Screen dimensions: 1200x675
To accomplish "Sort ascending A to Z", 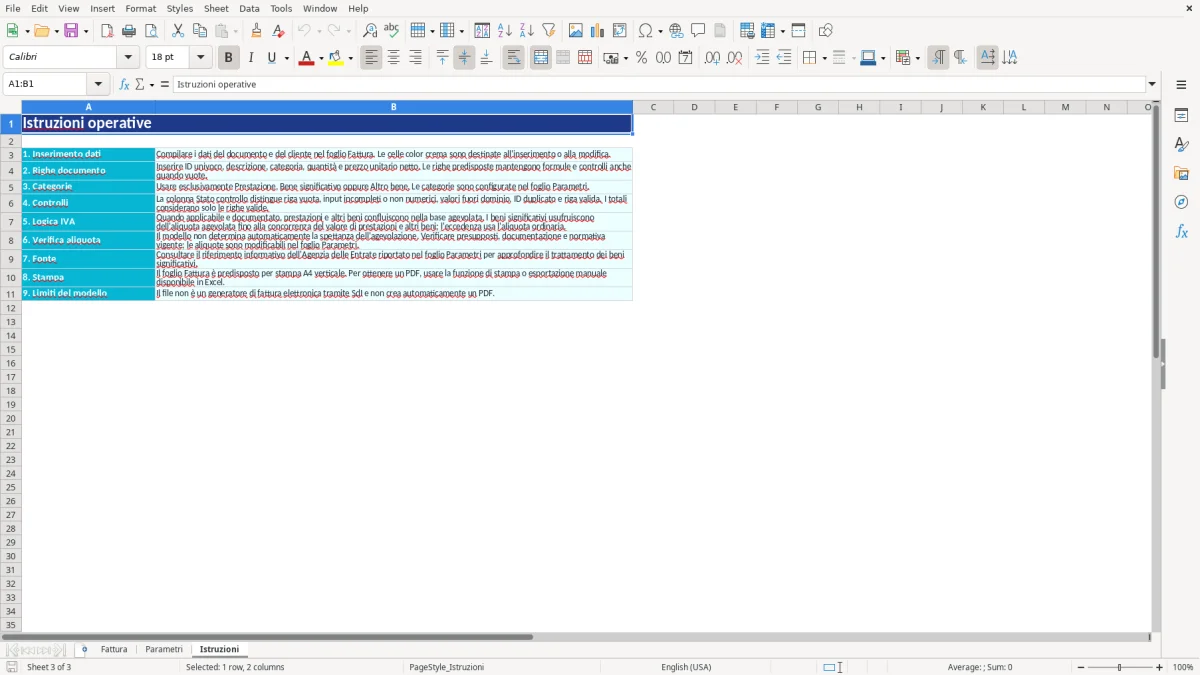I will (x=505, y=31).
